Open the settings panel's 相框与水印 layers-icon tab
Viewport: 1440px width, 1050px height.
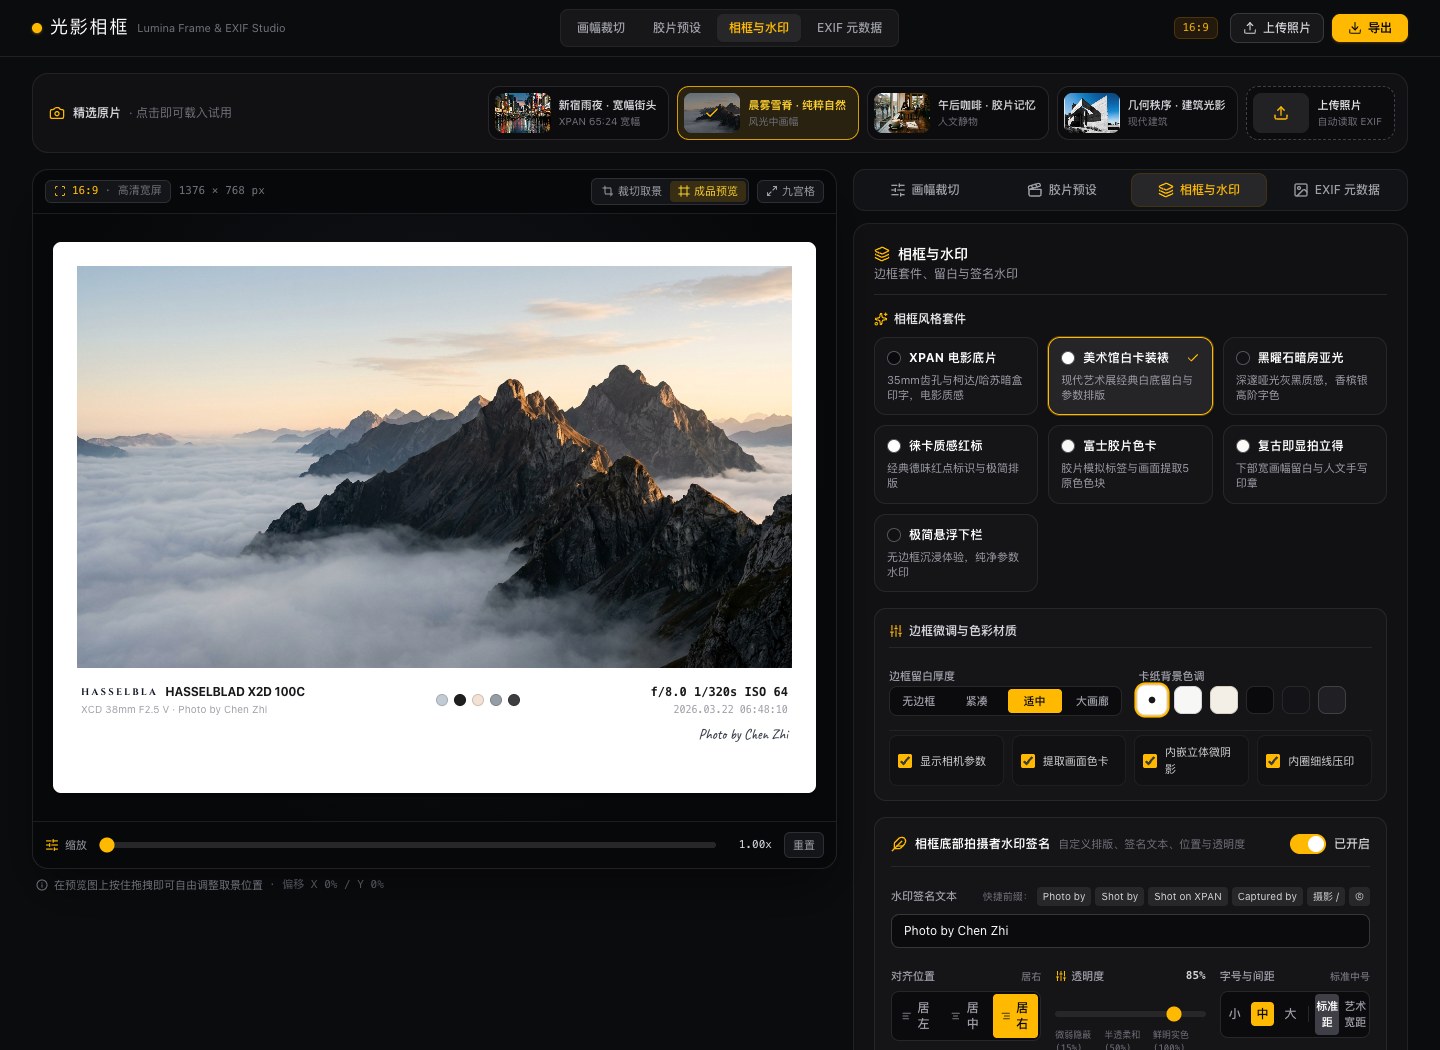pos(1166,190)
